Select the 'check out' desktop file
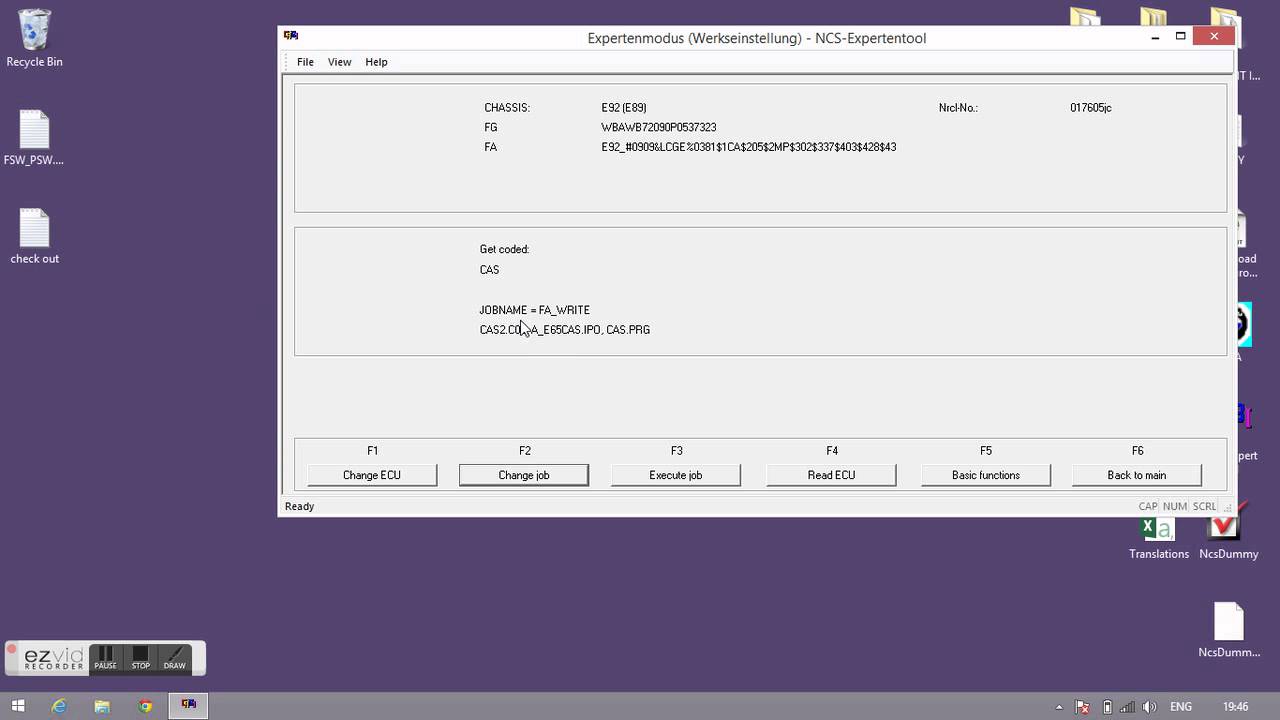 click(x=35, y=237)
